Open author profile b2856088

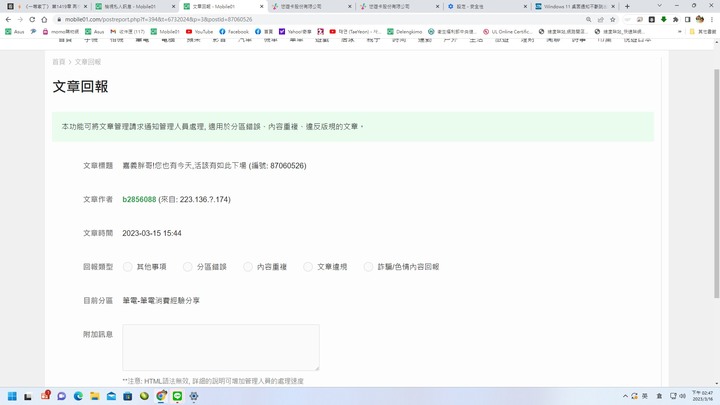139,199
